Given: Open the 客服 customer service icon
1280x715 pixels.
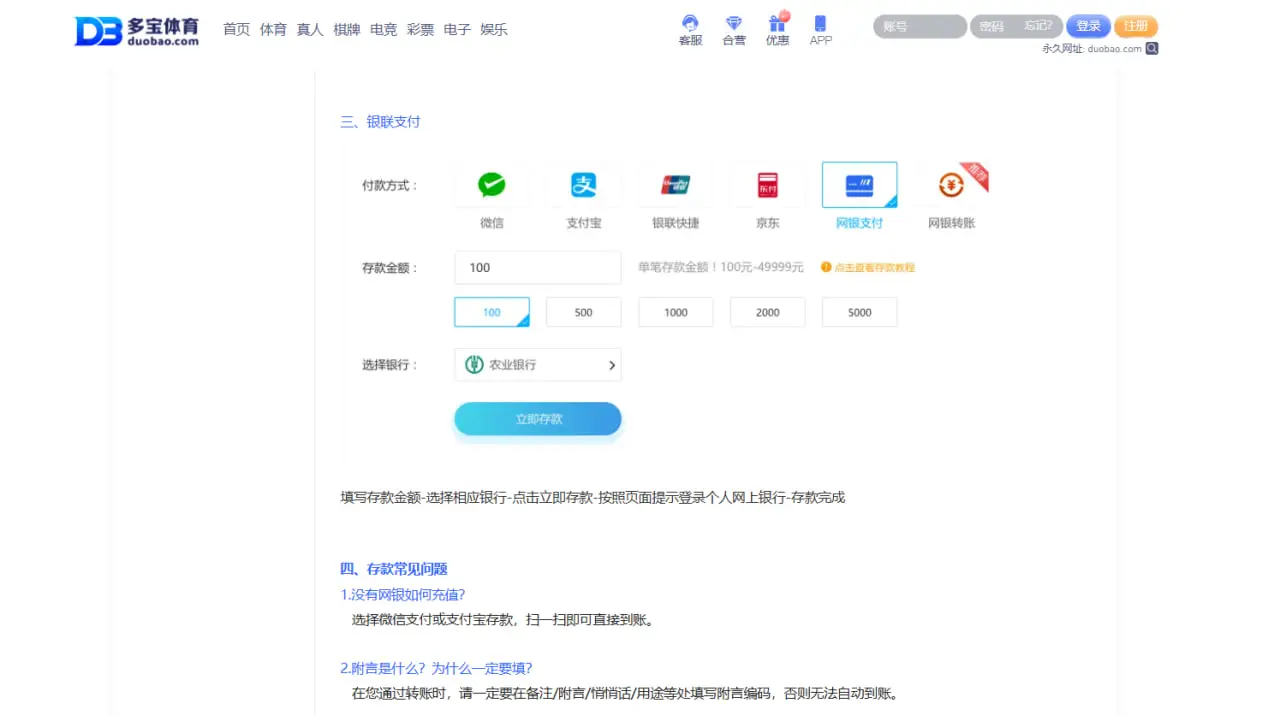Looking at the screenshot, I should [x=690, y=23].
